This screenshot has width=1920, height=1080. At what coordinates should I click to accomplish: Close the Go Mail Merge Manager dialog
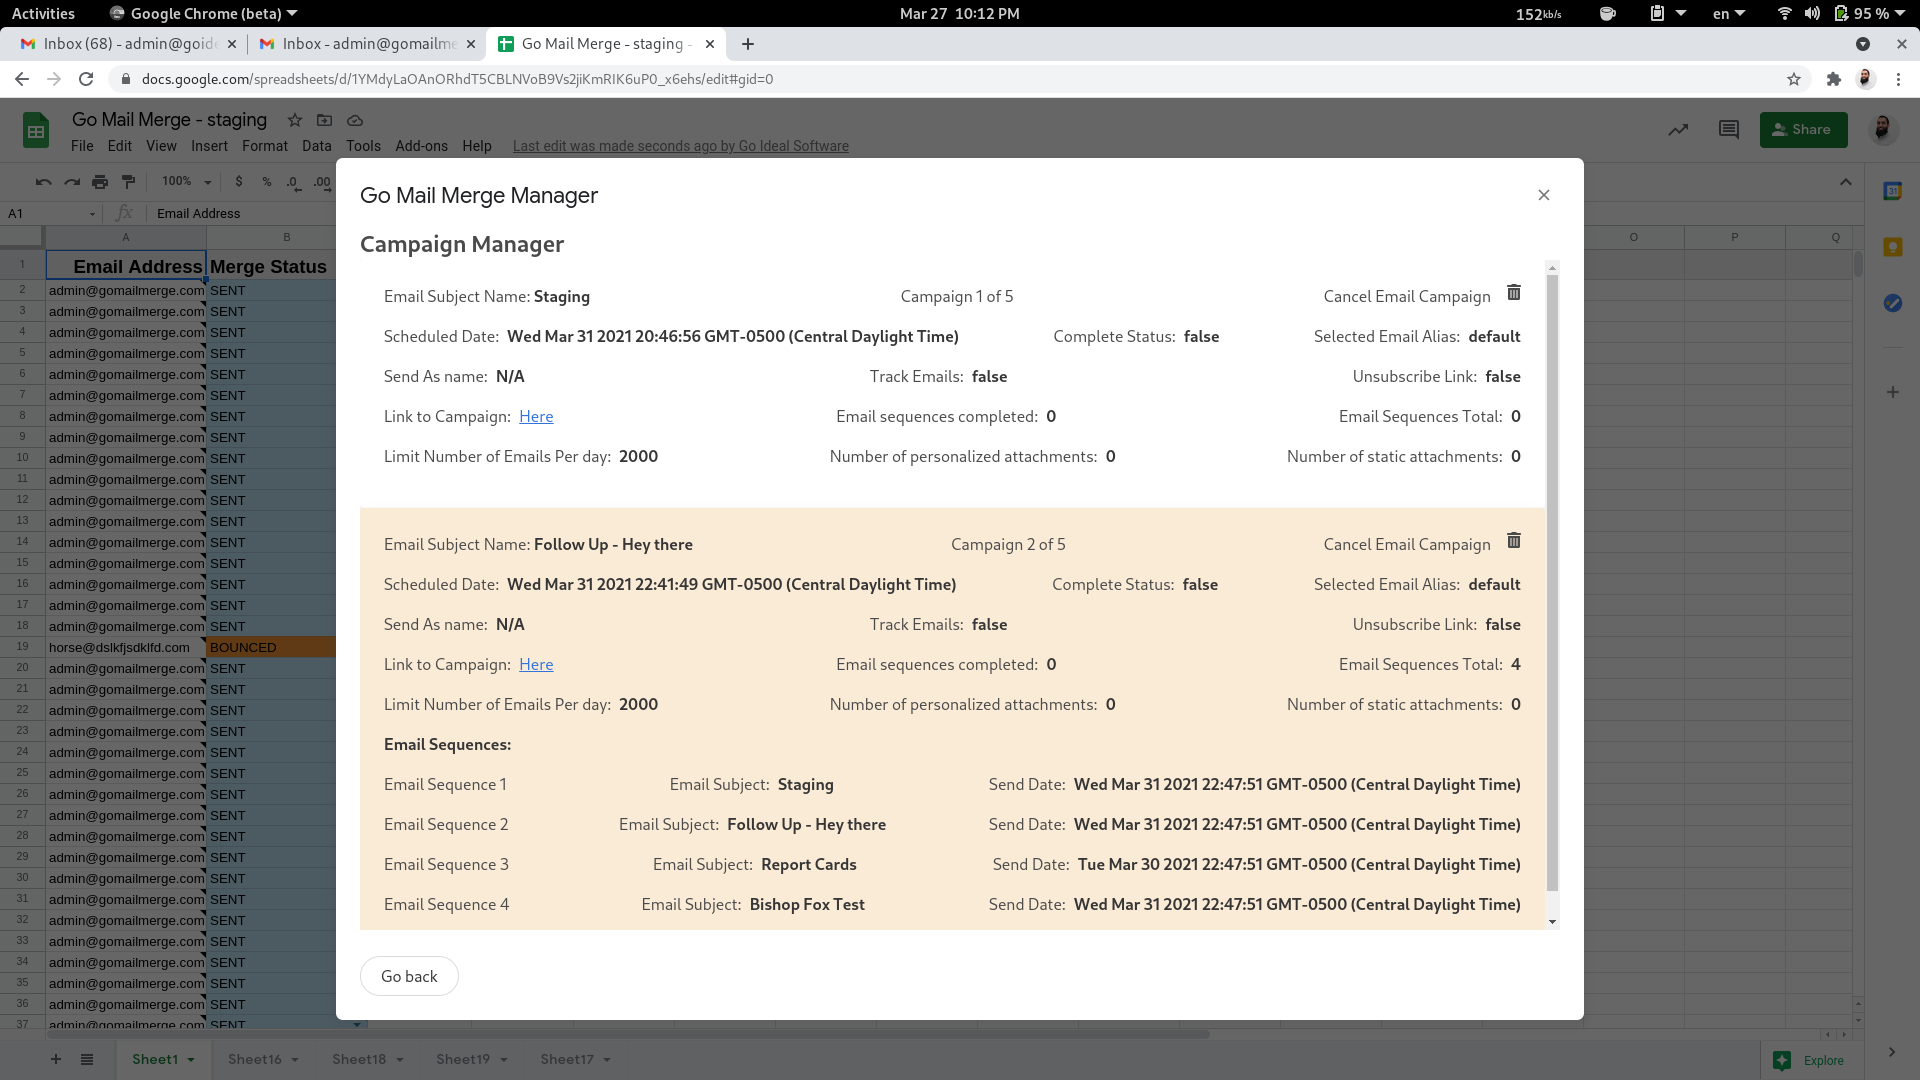pyautogui.click(x=1543, y=195)
